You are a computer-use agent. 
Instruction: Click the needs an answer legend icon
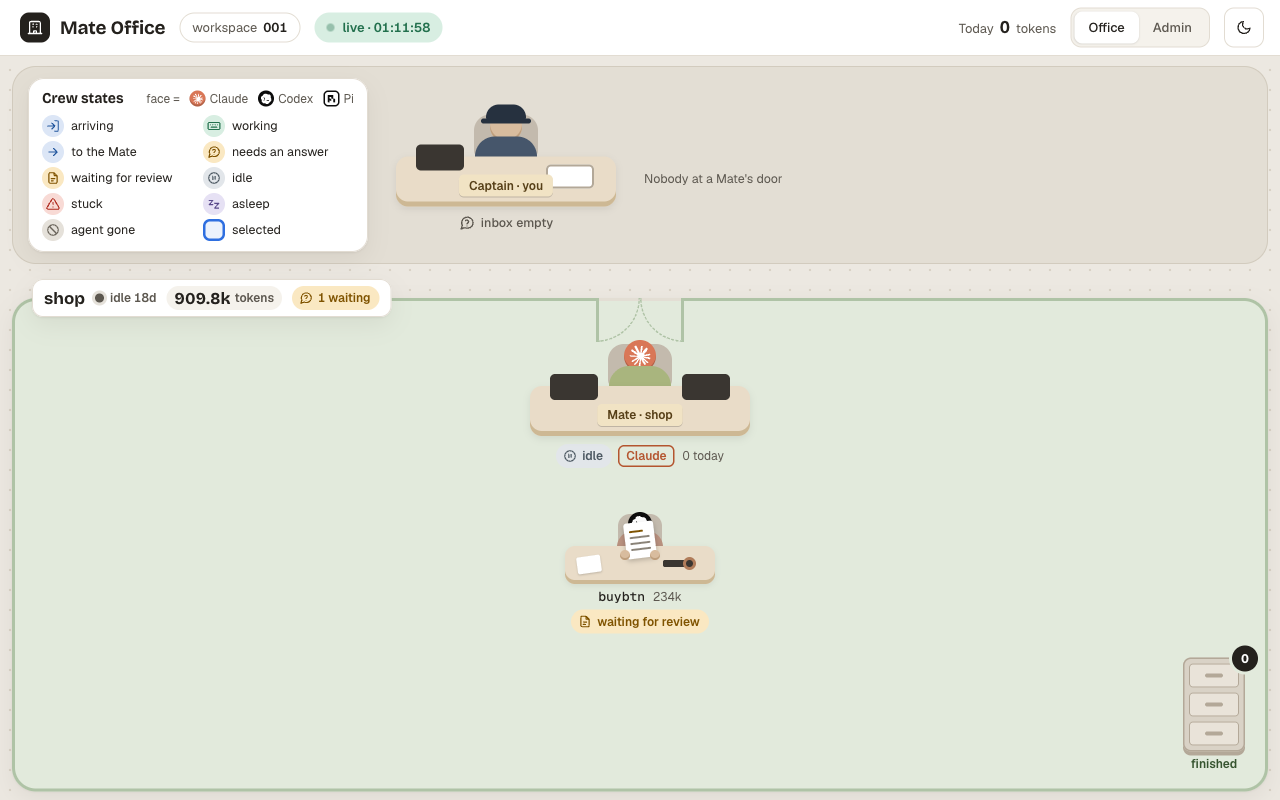coord(214,152)
